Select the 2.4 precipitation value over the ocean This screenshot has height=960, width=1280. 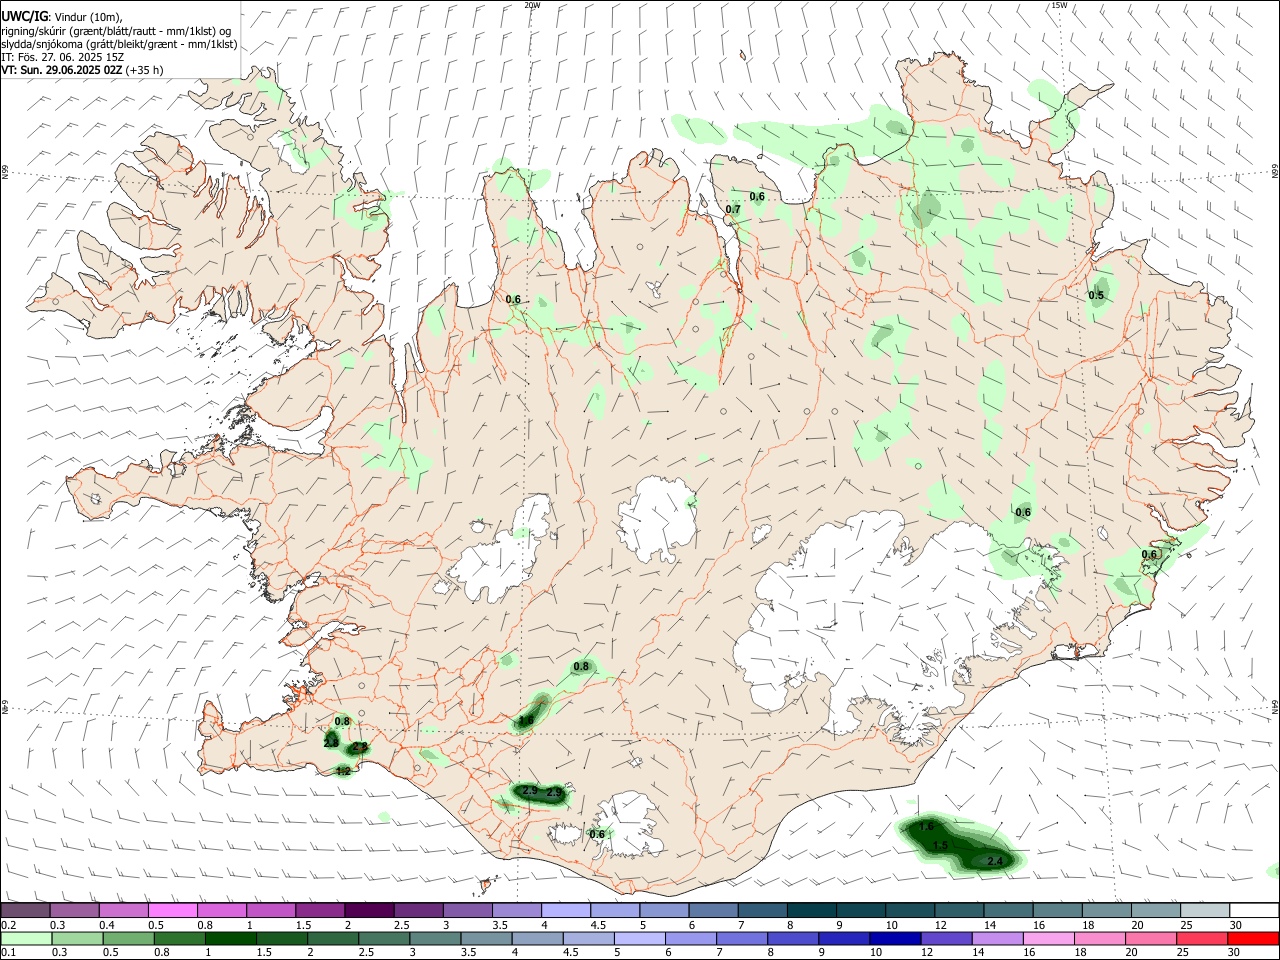pyautogui.click(x=995, y=861)
